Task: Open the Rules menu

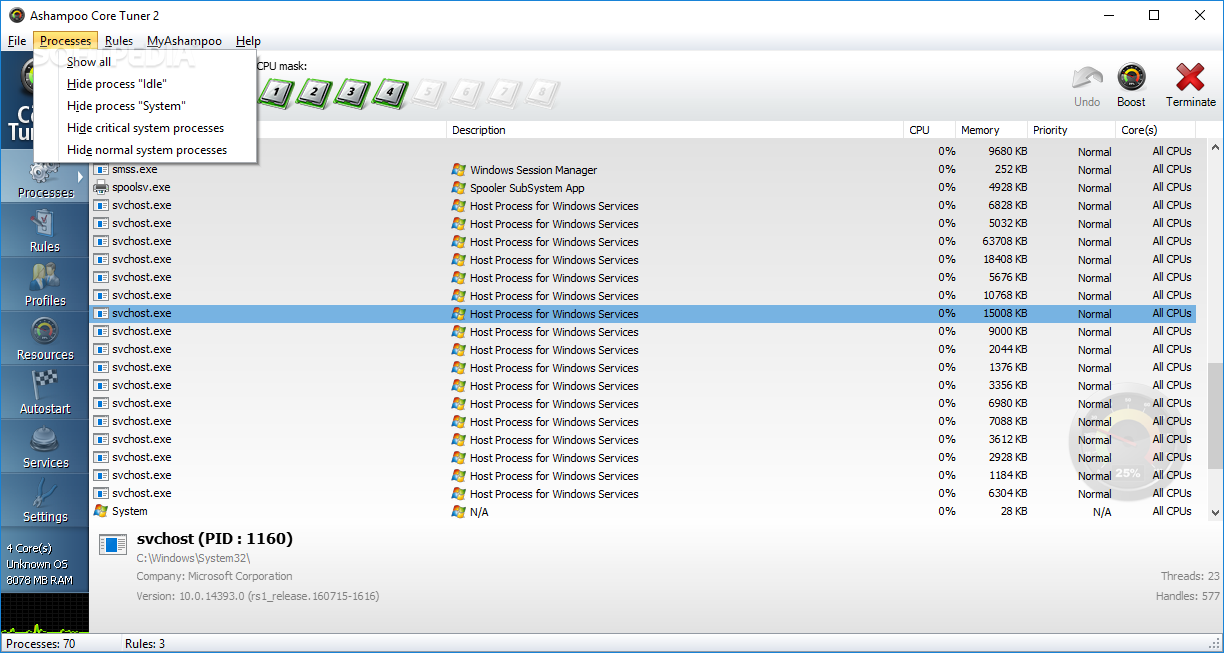Action: pyautogui.click(x=119, y=41)
